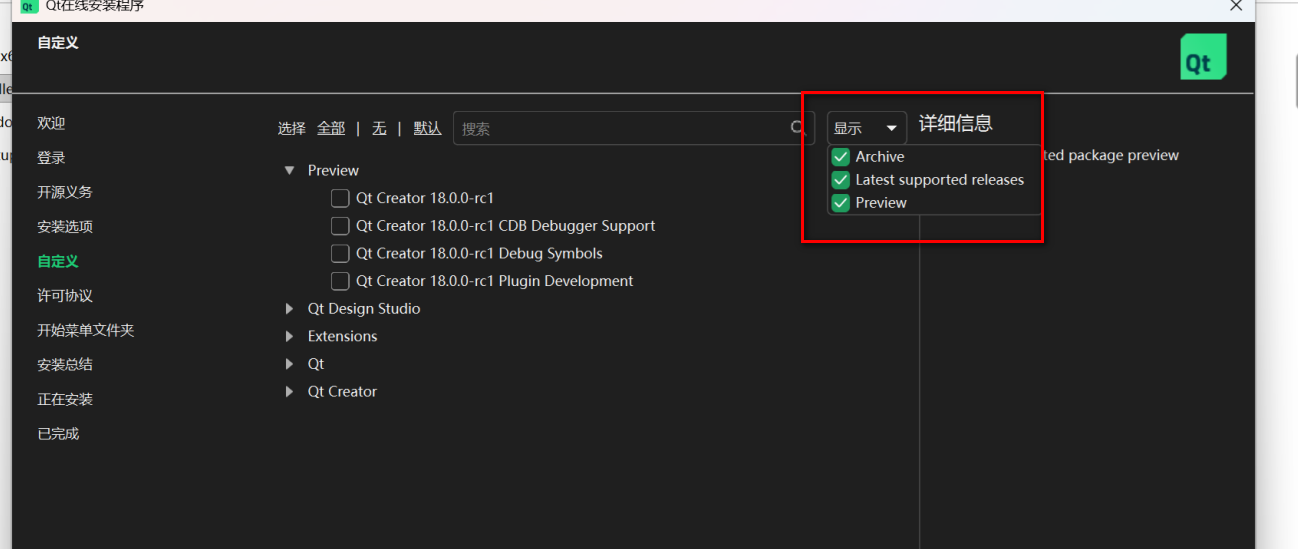This screenshot has height=549, width=1298.
Task: Select the Extensions tree row label
Action: 343,336
